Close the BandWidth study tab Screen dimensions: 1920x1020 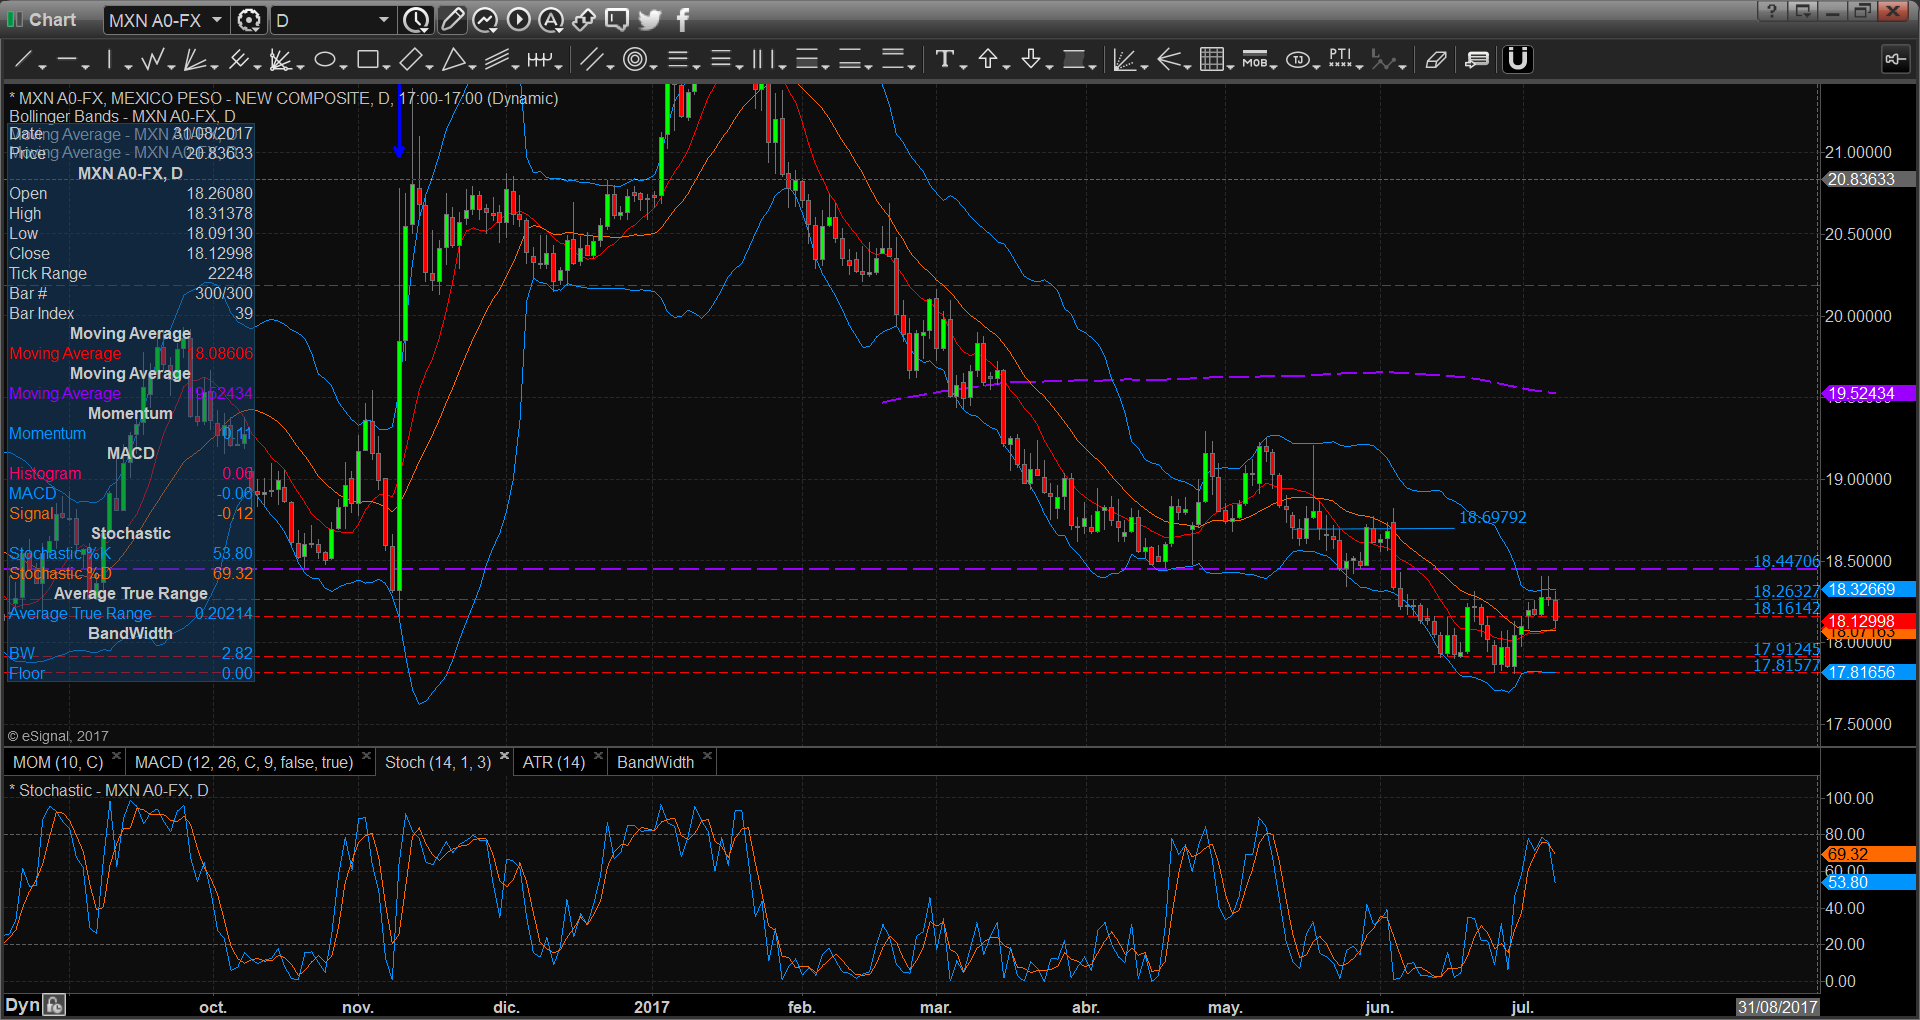coord(707,757)
